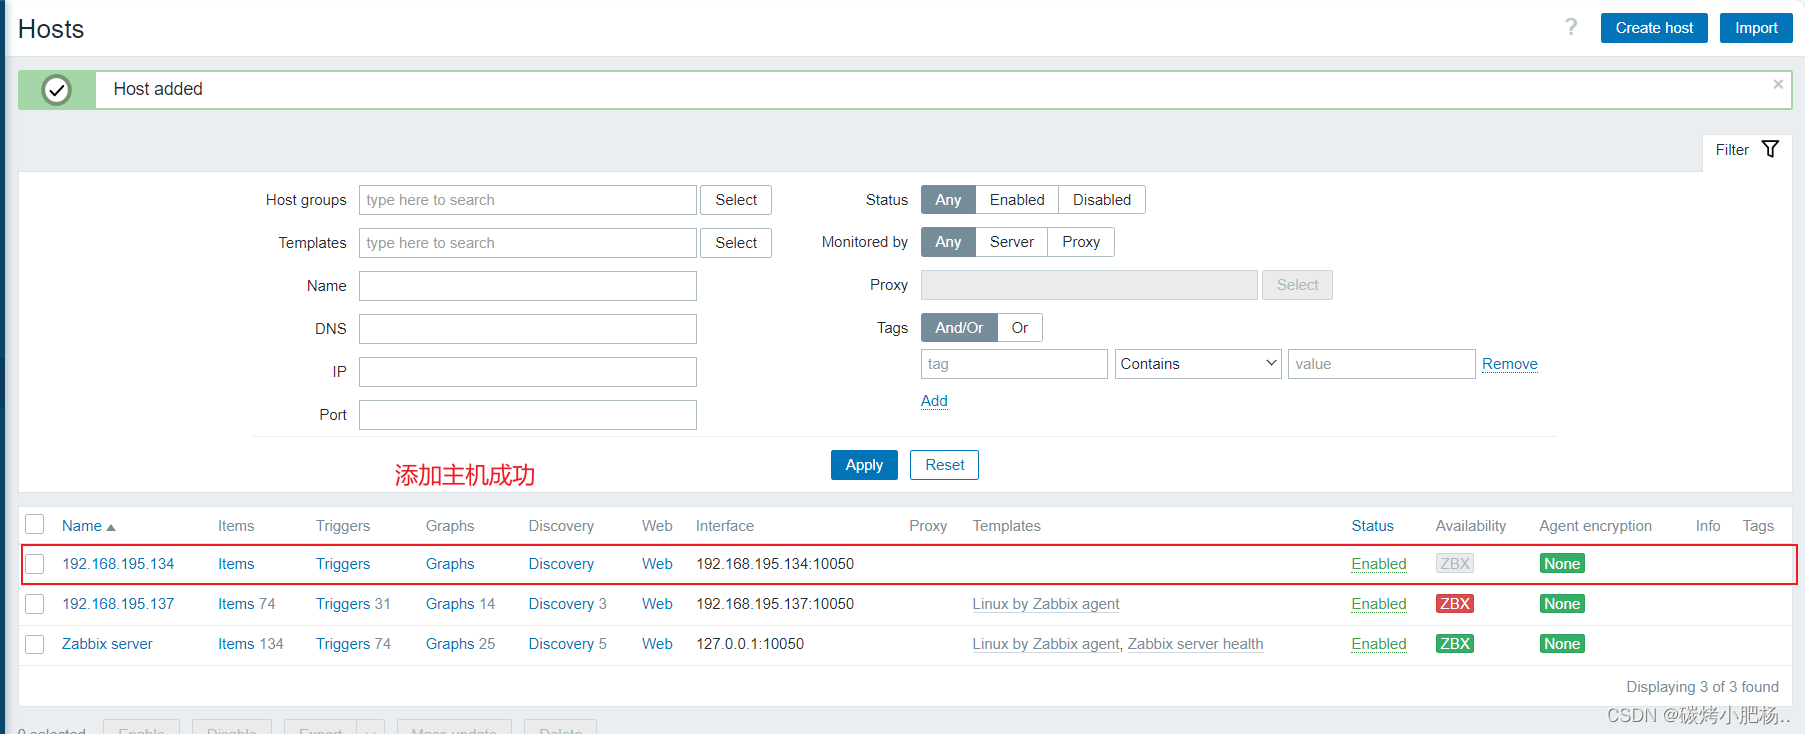Open Items 74 for 192.168.195.137
This screenshot has width=1805, height=734.
tap(236, 604)
